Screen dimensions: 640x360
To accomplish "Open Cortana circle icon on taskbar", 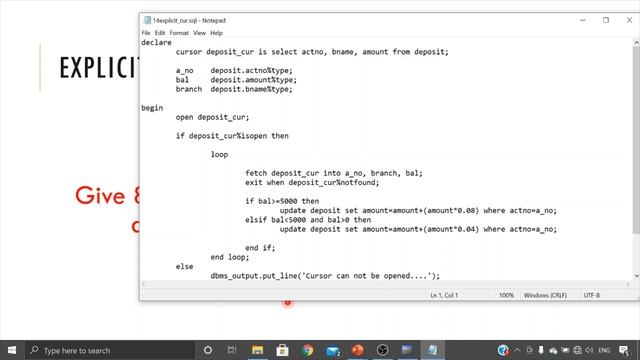I will click(208, 350).
